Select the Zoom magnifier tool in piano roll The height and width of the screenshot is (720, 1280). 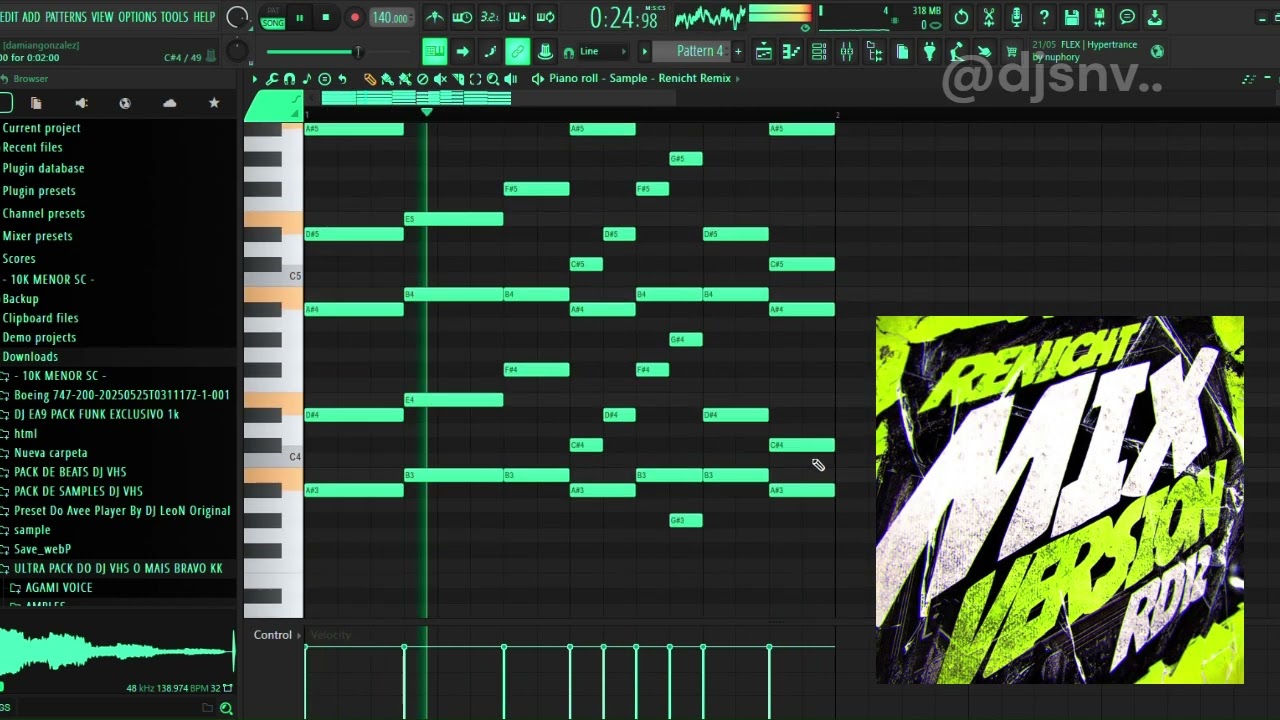493,79
